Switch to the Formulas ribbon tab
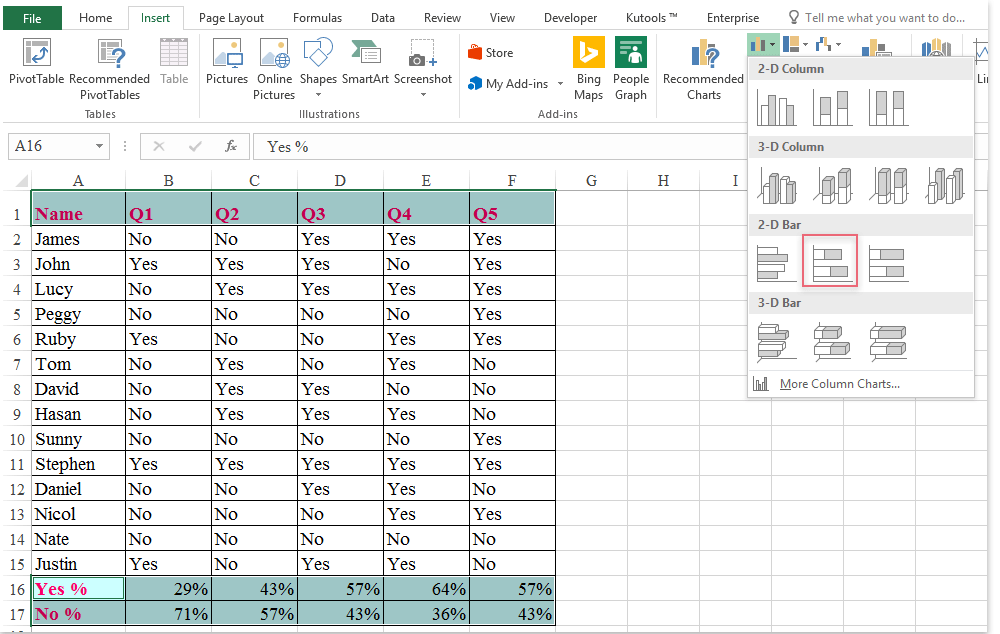This screenshot has height=634, width=1000. 317,17
